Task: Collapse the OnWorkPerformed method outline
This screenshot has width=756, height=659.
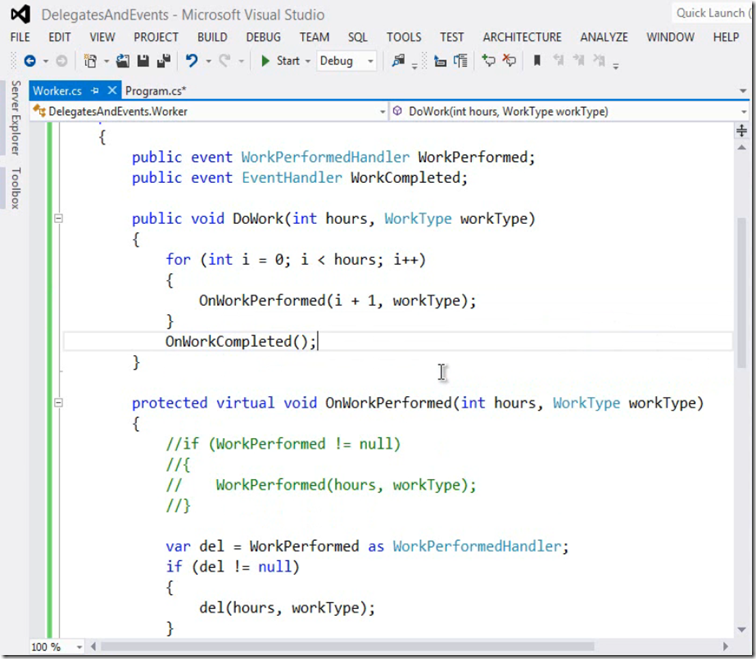Action: (58, 403)
